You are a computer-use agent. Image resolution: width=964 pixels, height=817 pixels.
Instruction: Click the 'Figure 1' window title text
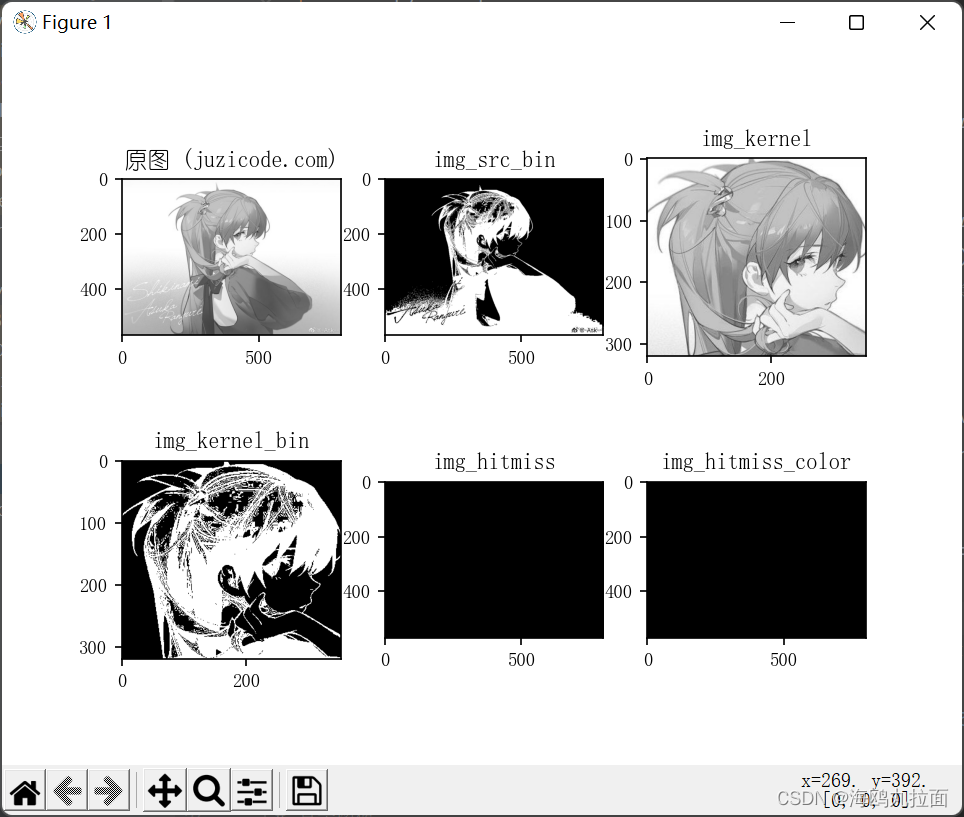(x=77, y=23)
